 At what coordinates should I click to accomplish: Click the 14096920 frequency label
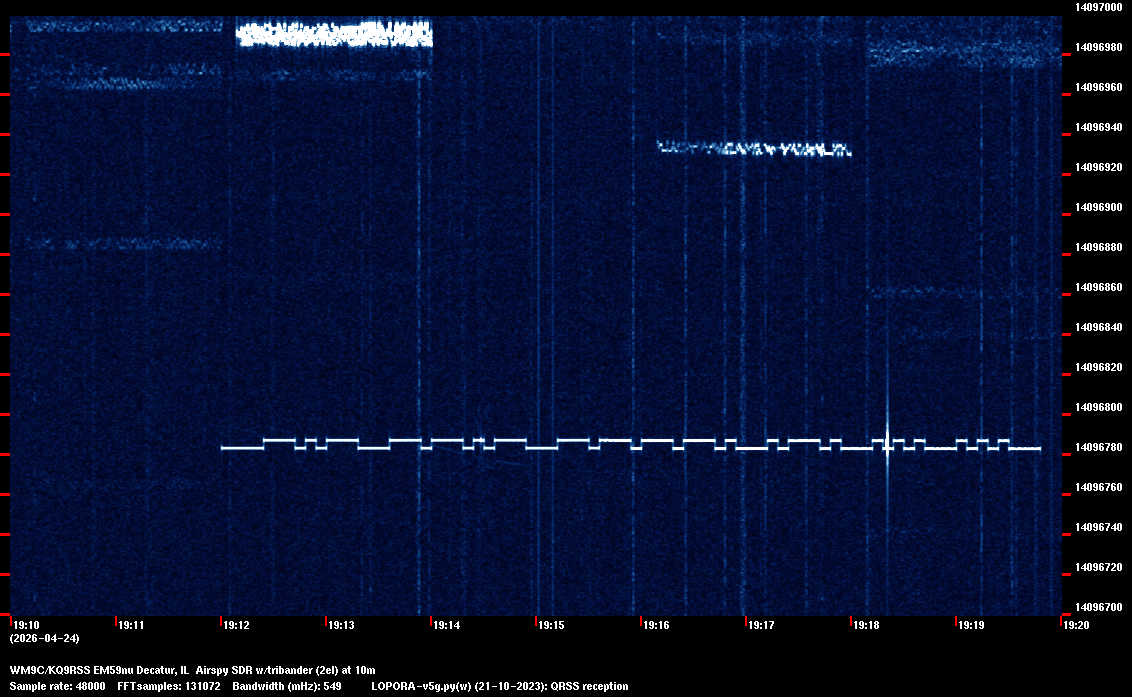[1098, 167]
